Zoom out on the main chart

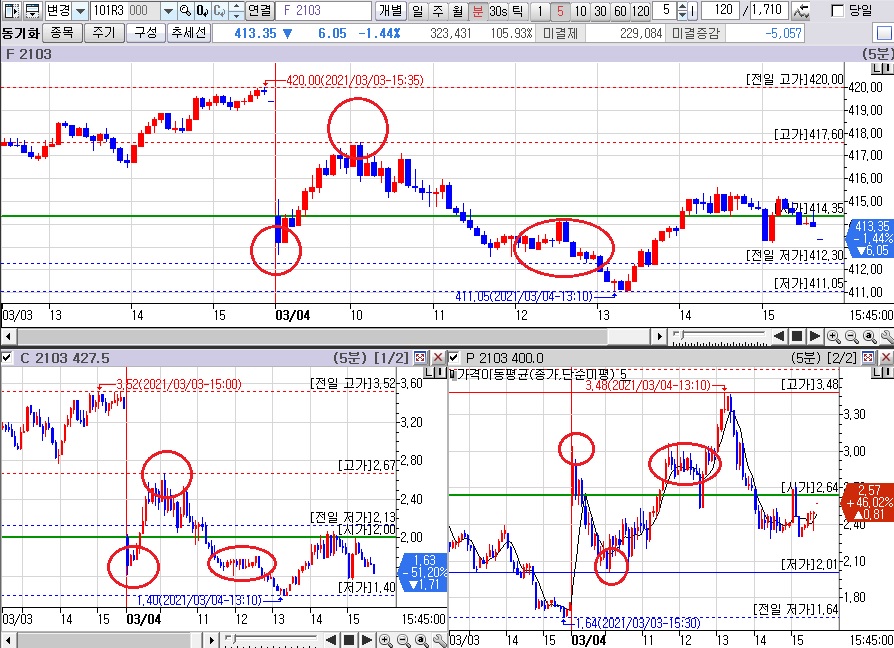coord(852,337)
